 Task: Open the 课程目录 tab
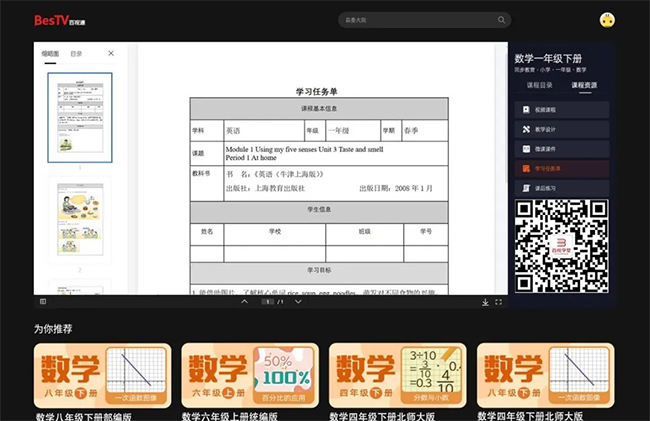pos(539,85)
